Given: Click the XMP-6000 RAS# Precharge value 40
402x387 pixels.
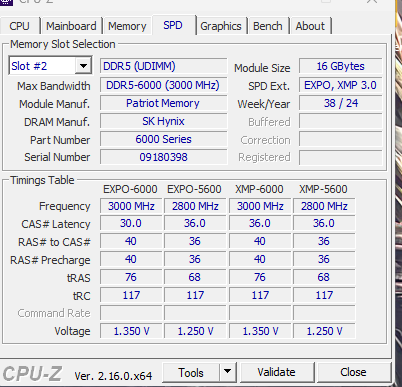Looking at the screenshot, I should coord(260,259).
